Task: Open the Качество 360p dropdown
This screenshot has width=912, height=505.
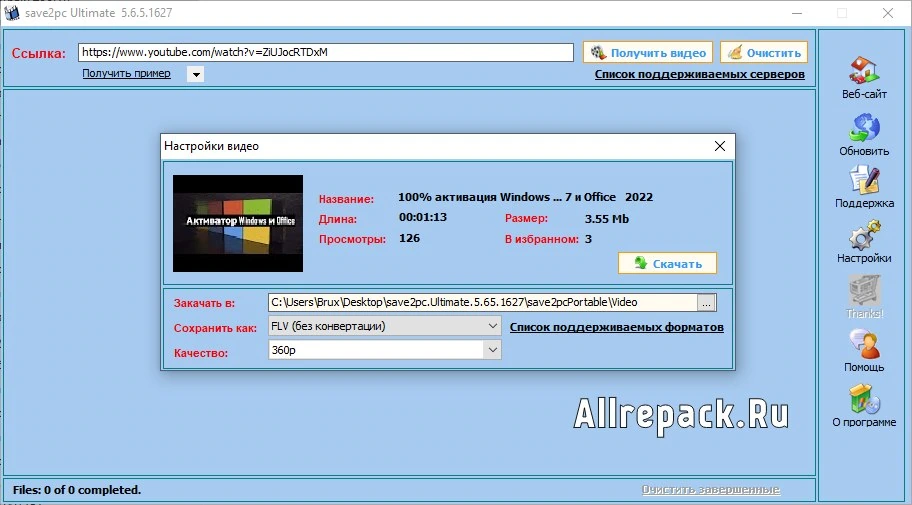Action: click(384, 350)
